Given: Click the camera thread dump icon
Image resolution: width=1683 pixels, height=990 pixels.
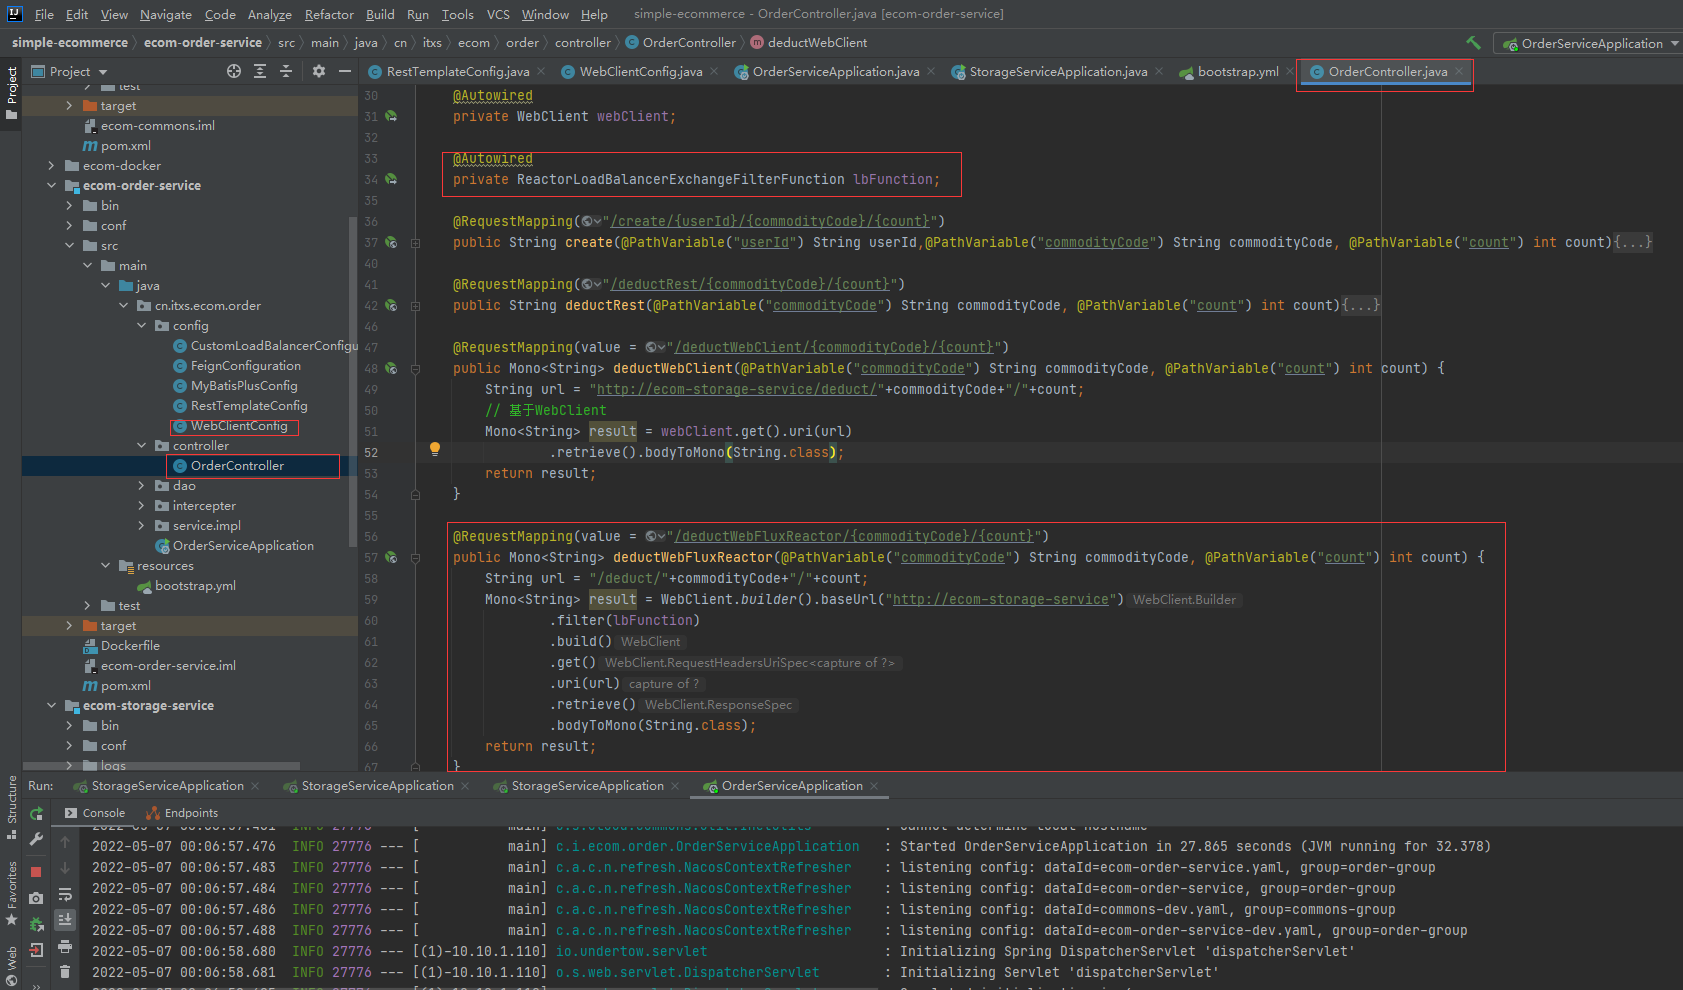Looking at the screenshot, I should (37, 898).
